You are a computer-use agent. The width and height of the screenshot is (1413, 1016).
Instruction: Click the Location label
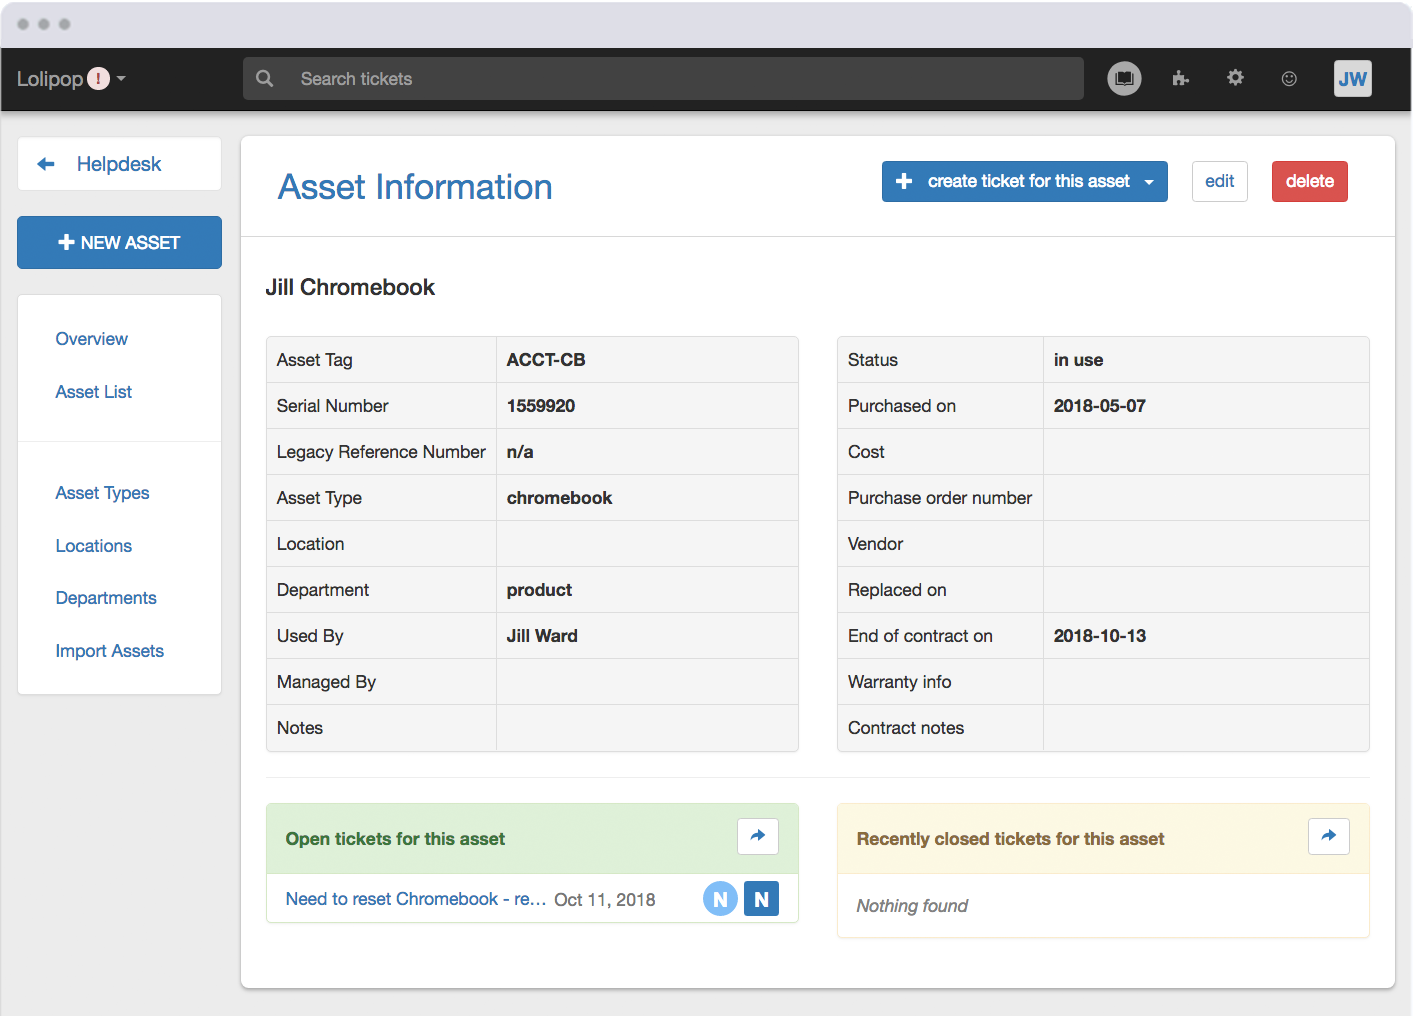(310, 544)
